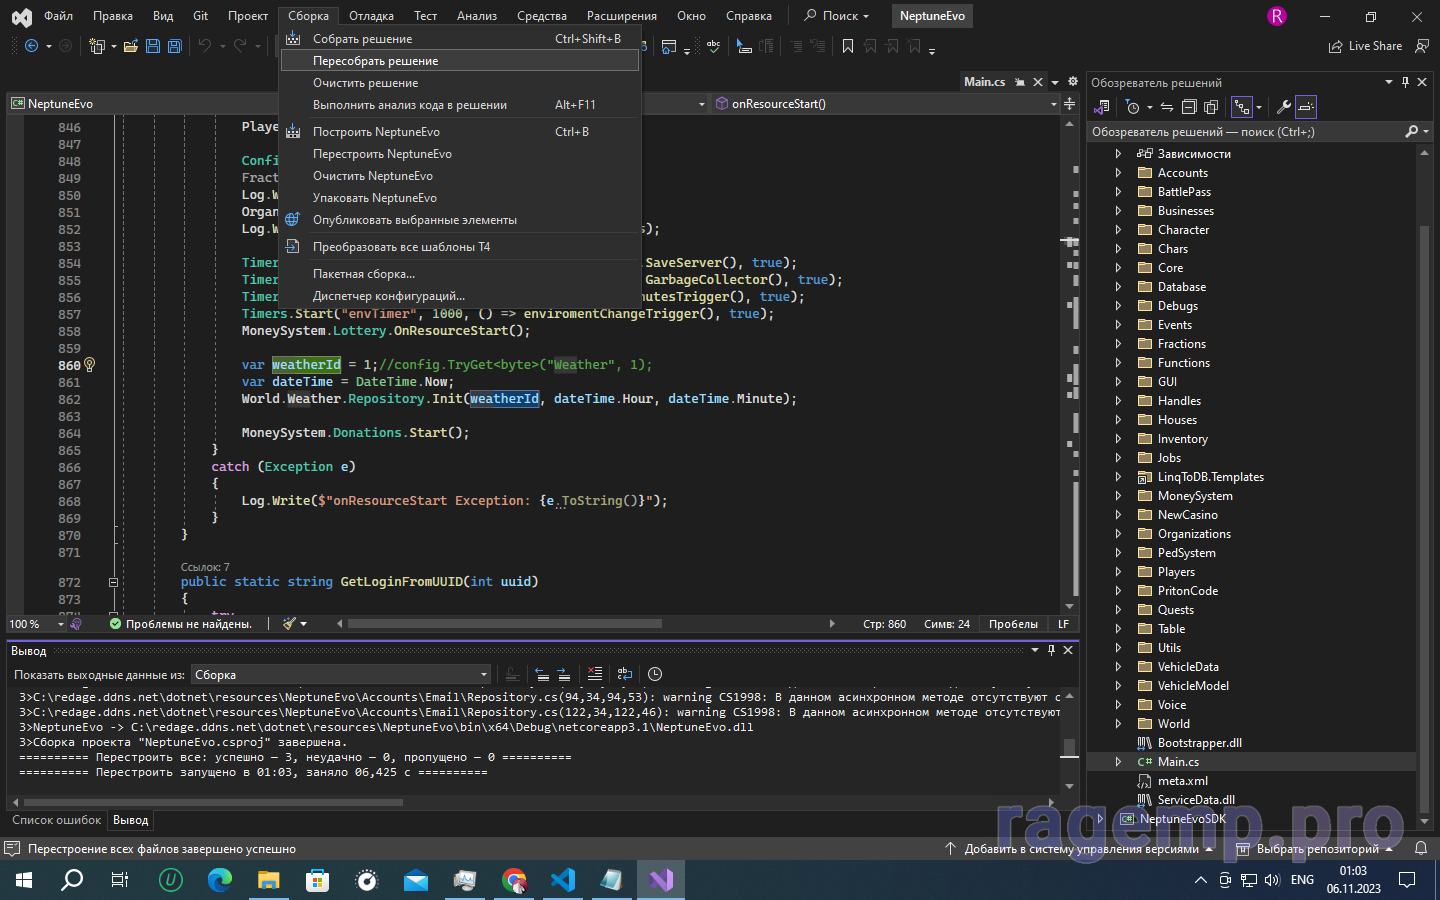The height and width of the screenshot is (900, 1440).
Task: Open the Live Share button
Action: (1365, 46)
